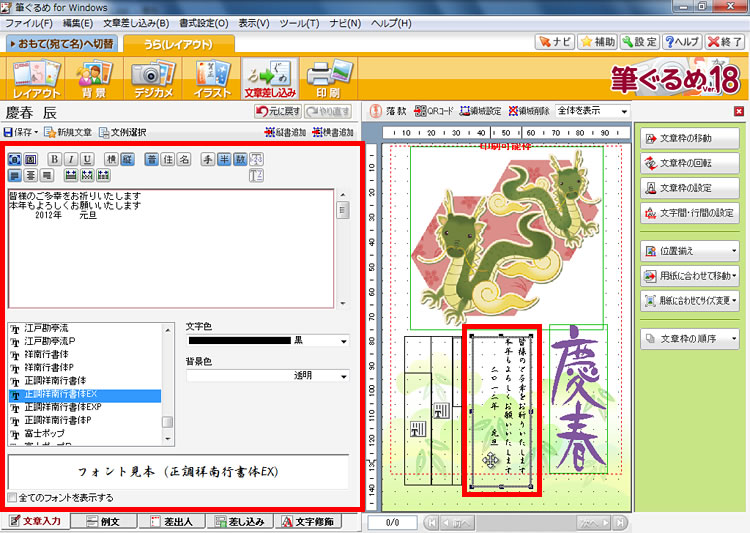Open the 書式設定(O) menu
Image resolution: width=750 pixels, height=533 pixels.
pos(204,23)
